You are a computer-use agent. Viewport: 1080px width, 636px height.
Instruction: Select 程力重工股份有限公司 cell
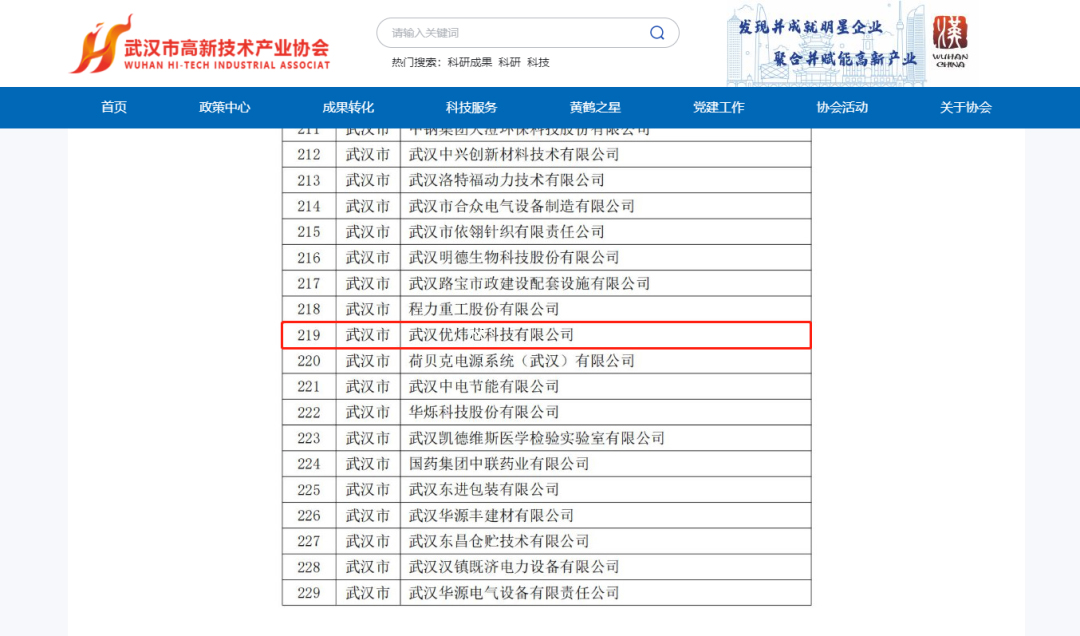point(605,309)
